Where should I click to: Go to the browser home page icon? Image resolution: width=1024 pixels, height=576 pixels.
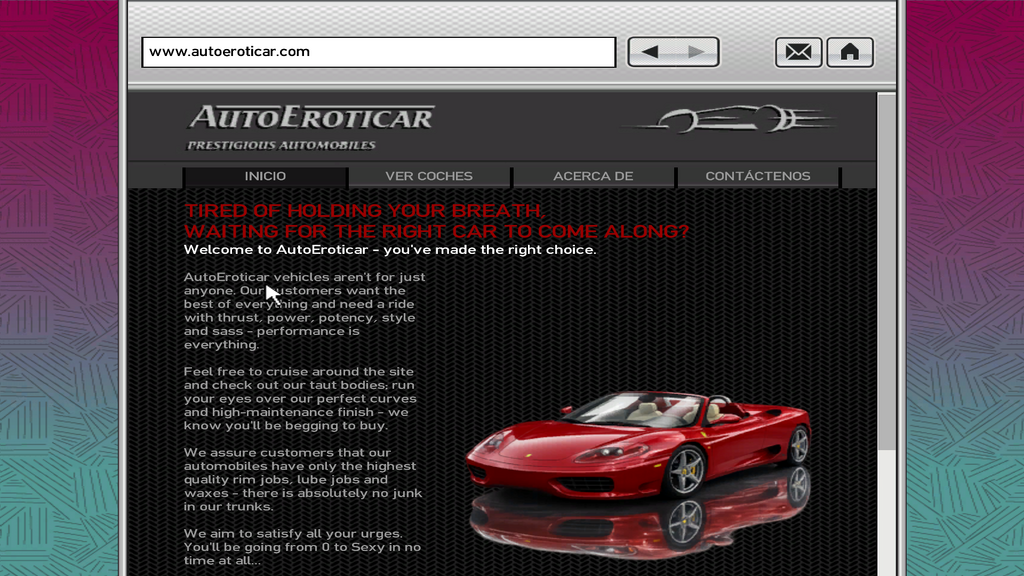pos(850,52)
